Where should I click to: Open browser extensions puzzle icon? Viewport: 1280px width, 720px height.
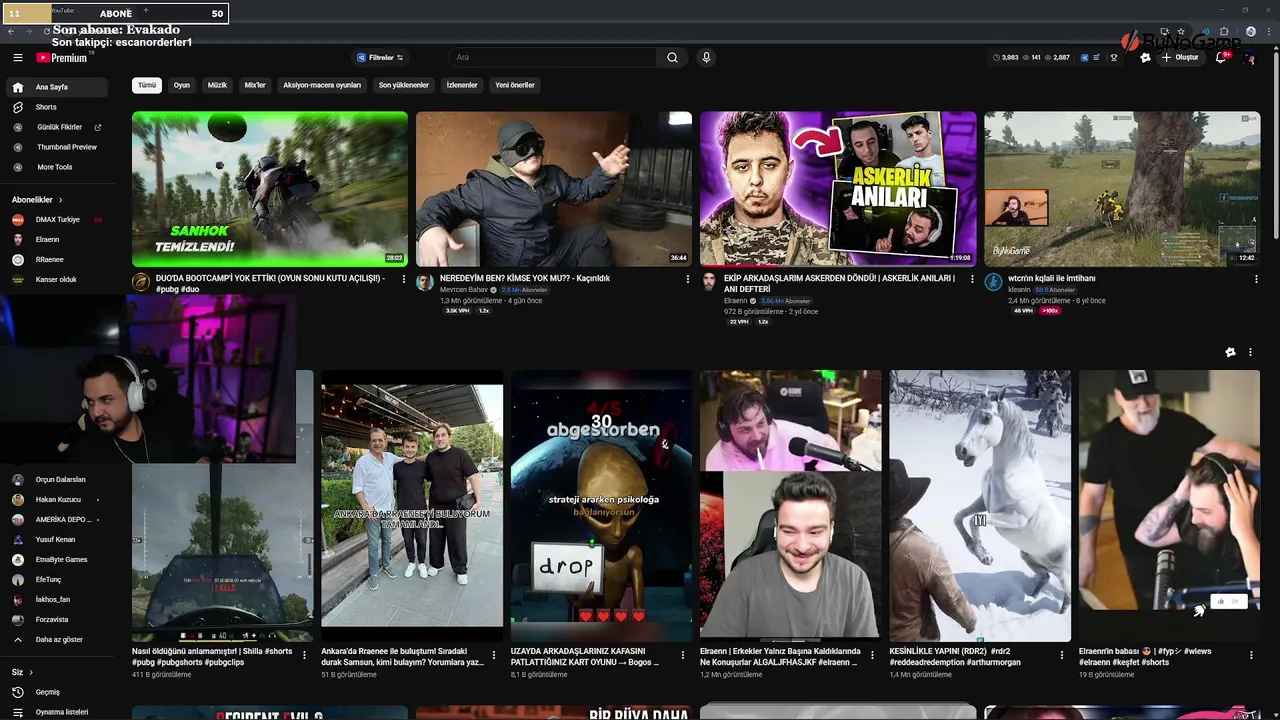[1225, 32]
